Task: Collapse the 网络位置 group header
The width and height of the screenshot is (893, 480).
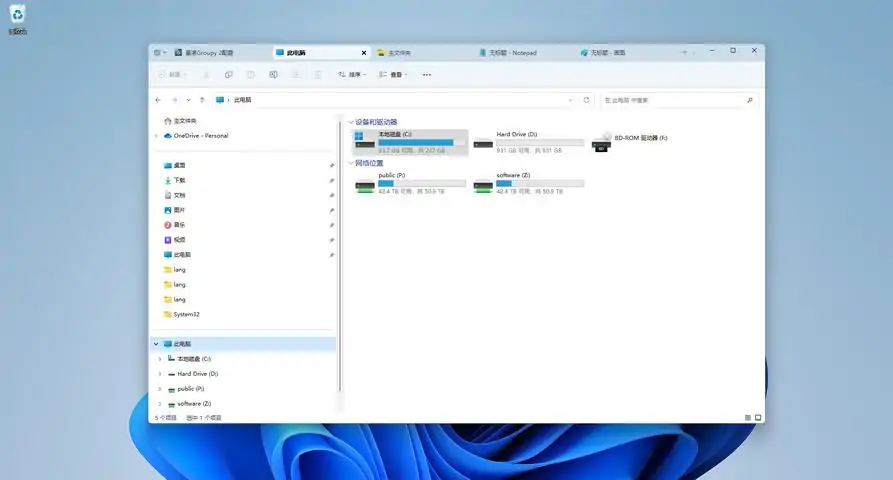Action: [350, 163]
